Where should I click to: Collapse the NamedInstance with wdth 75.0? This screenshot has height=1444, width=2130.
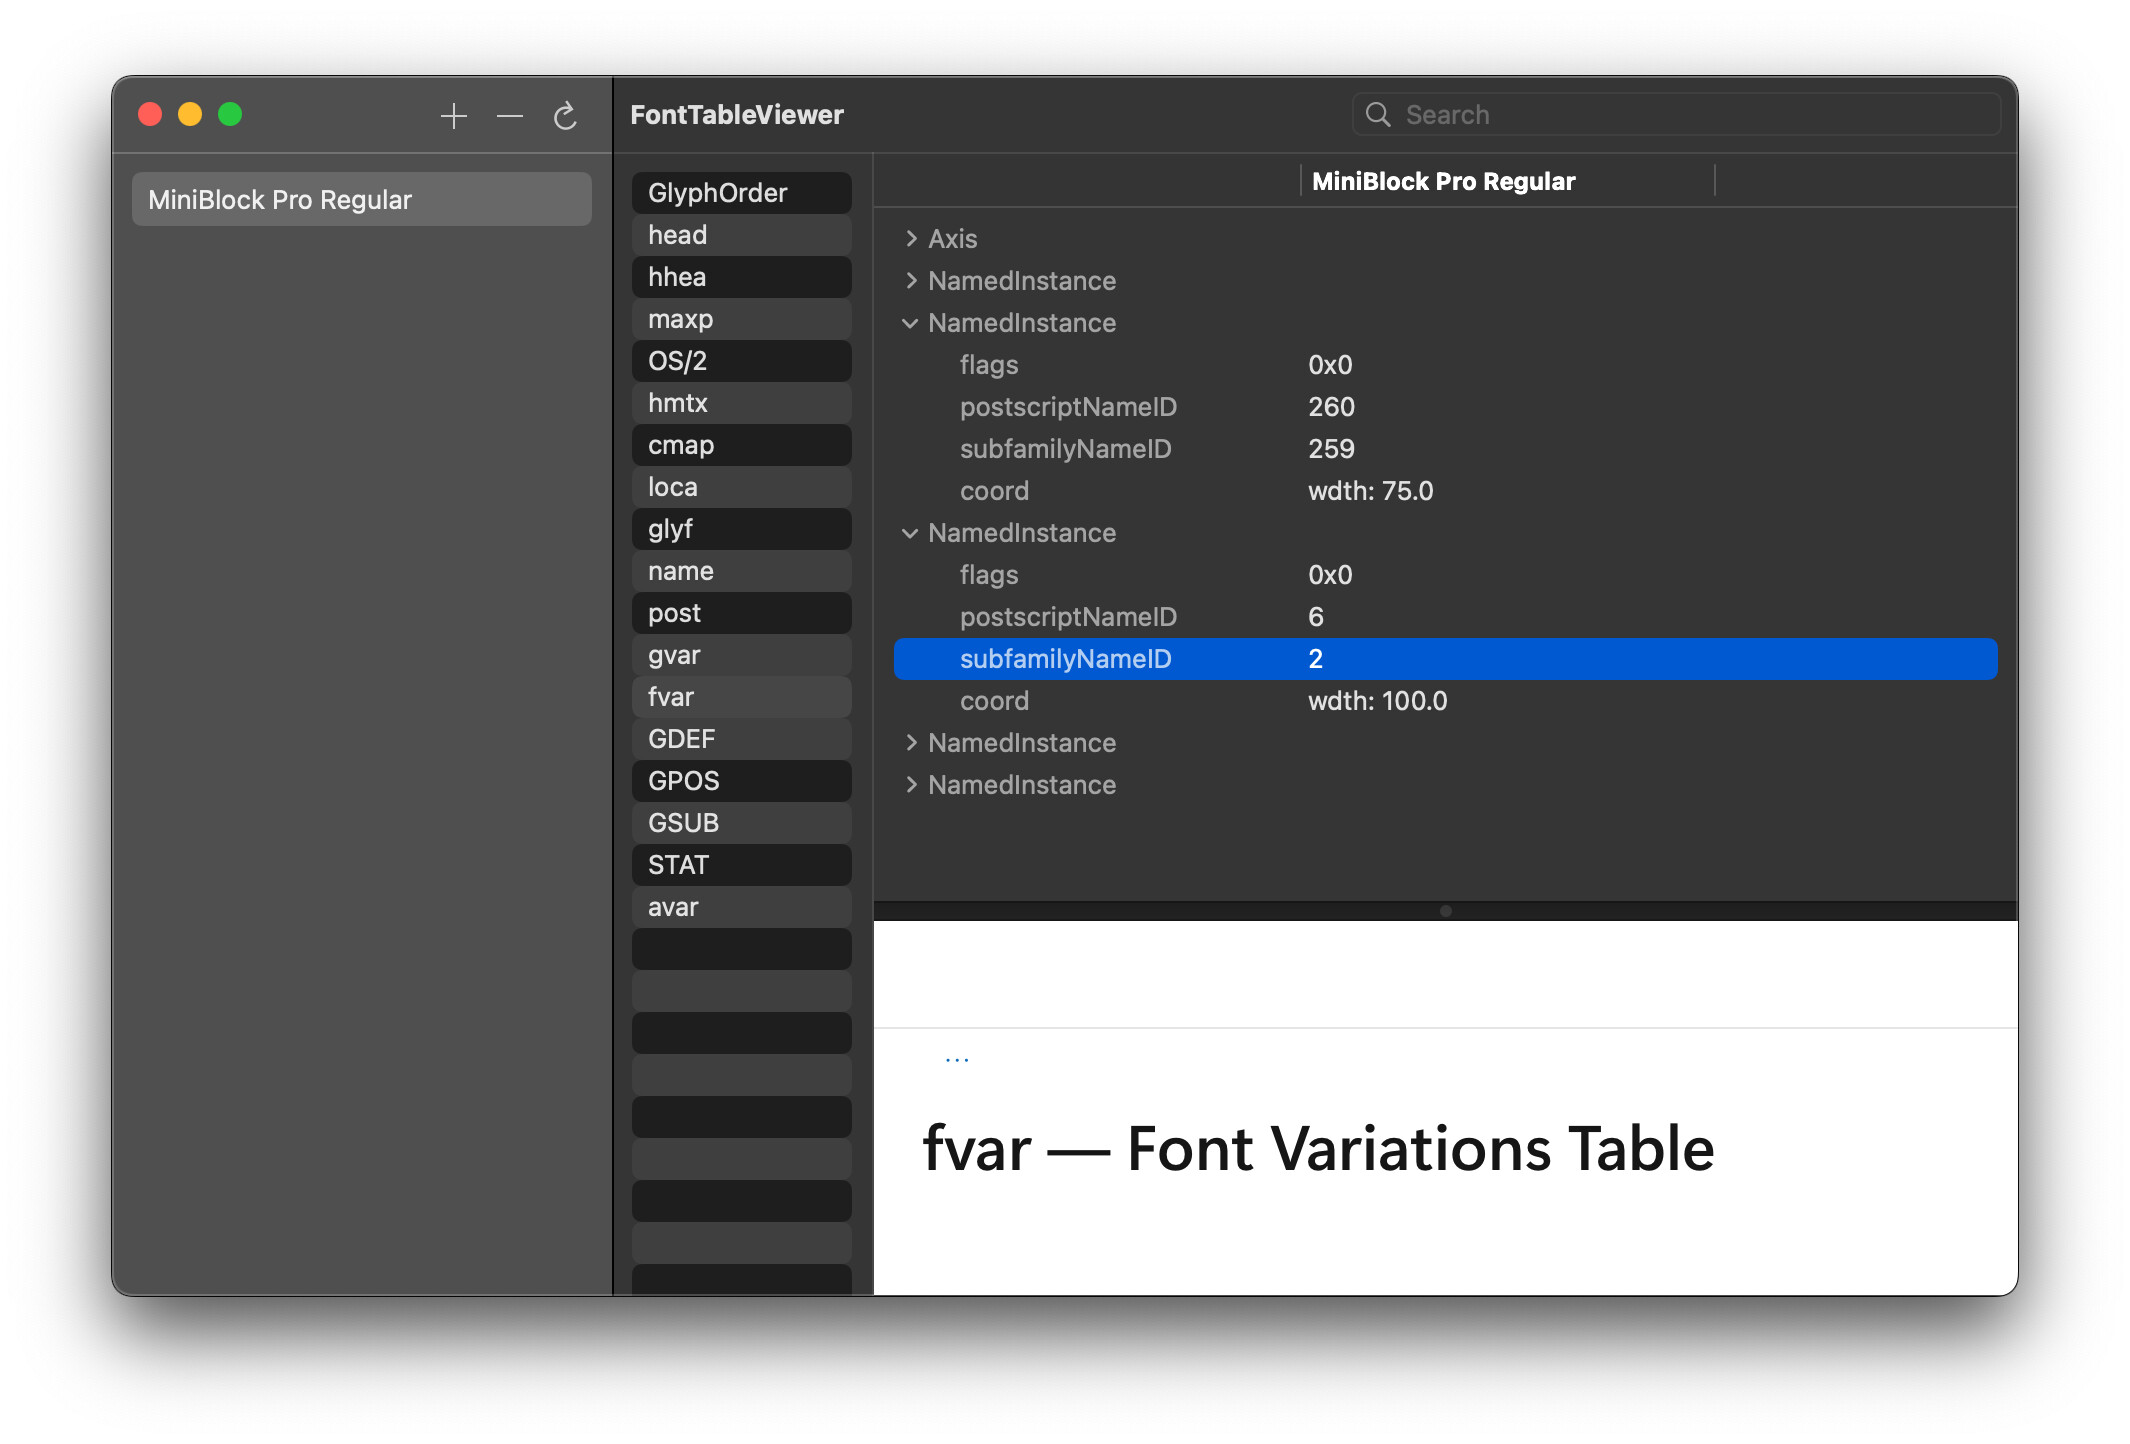click(x=910, y=323)
